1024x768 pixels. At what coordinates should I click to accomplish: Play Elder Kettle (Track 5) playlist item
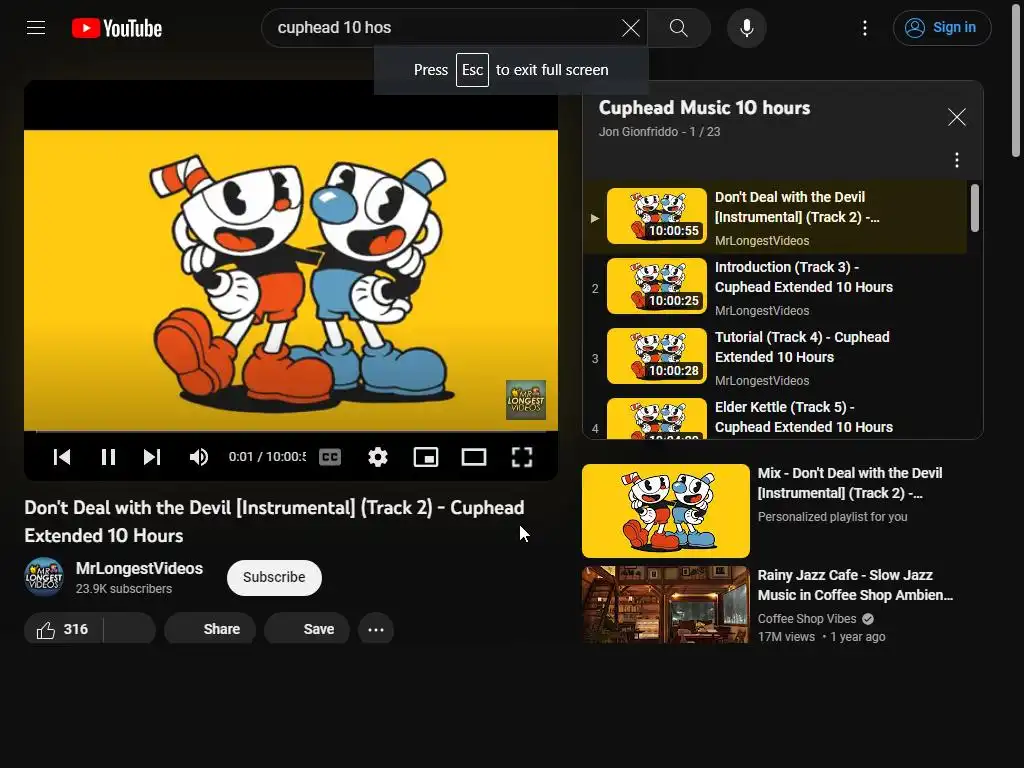pyautogui.click(x=775, y=417)
